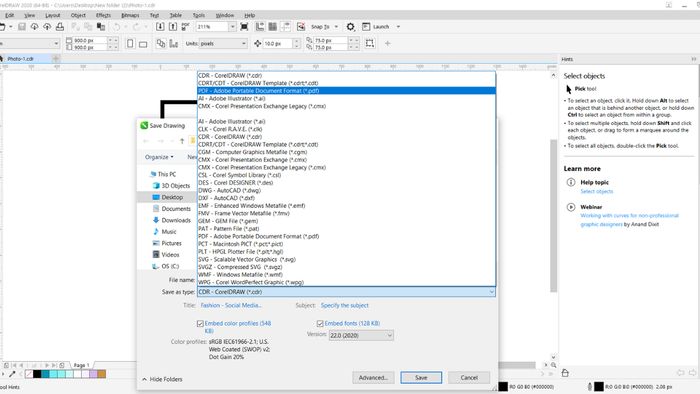Open the Save as type dropdown
This screenshot has height=394, width=700.
346,292
